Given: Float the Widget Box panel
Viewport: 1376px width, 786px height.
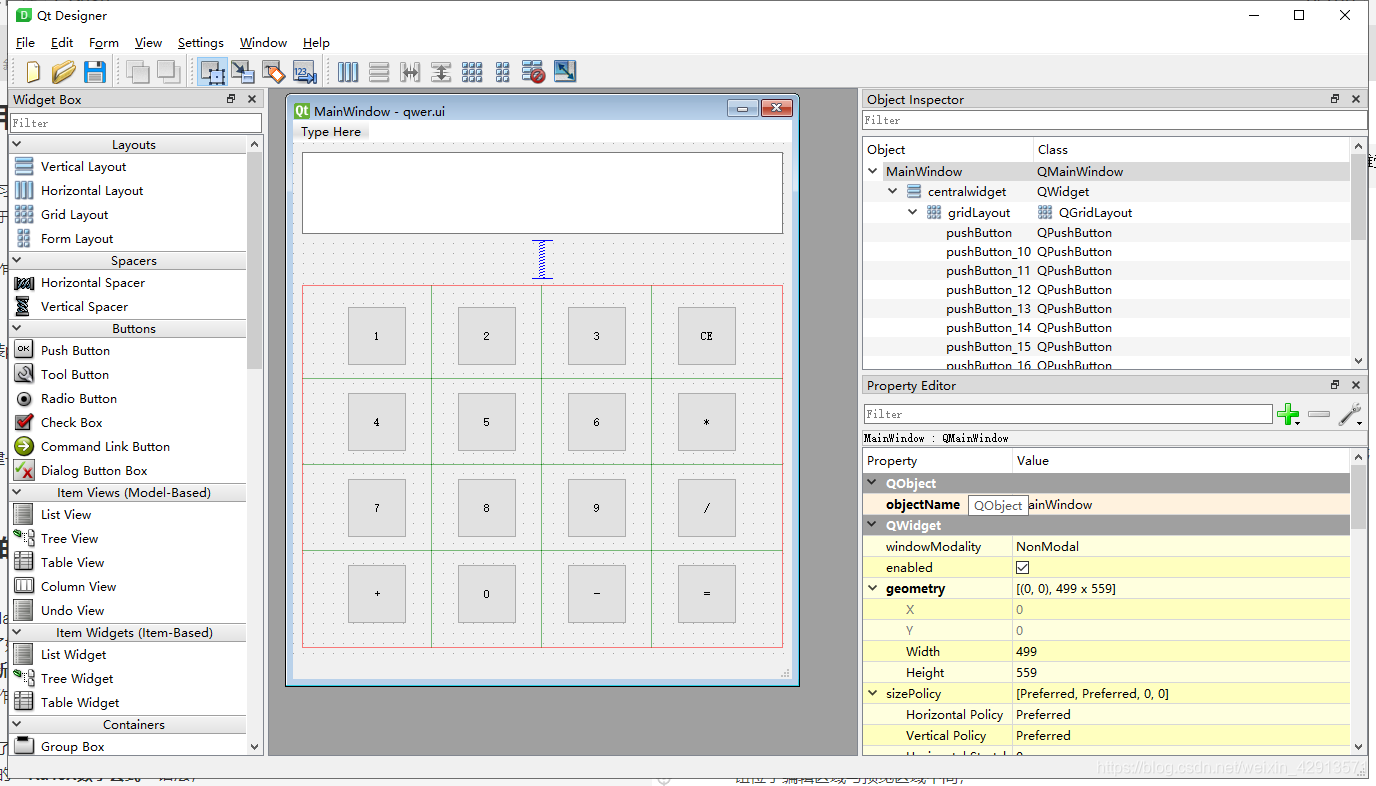Looking at the screenshot, I should [231, 99].
